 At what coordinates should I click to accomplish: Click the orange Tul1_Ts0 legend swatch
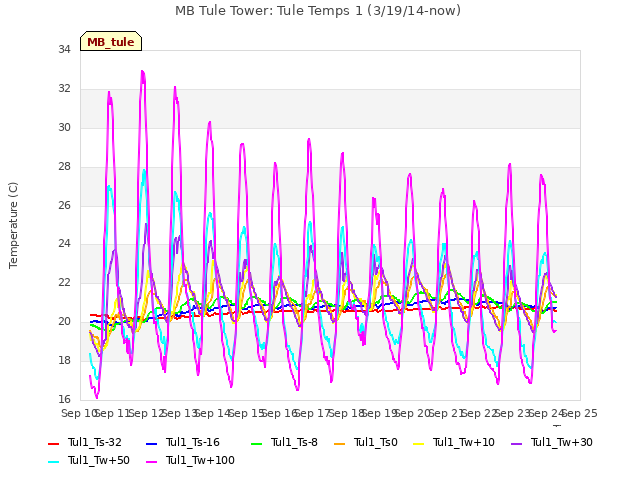click(x=339, y=443)
